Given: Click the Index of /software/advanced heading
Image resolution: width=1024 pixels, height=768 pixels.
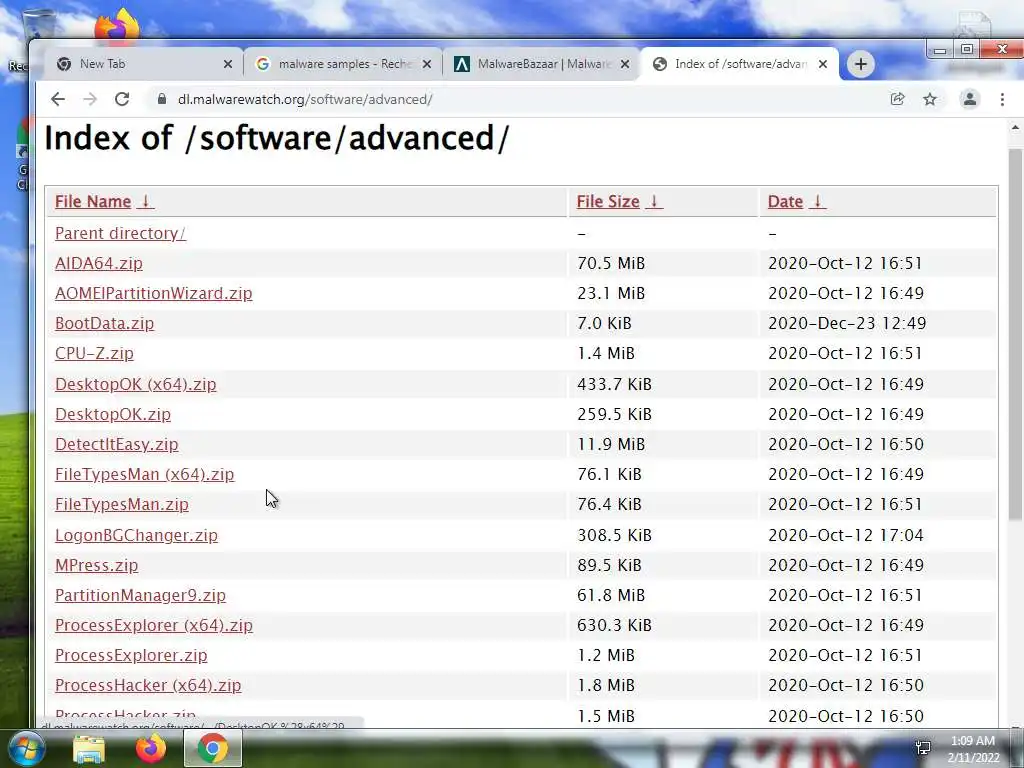Looking at the screenshot, I should click(277, 138).
